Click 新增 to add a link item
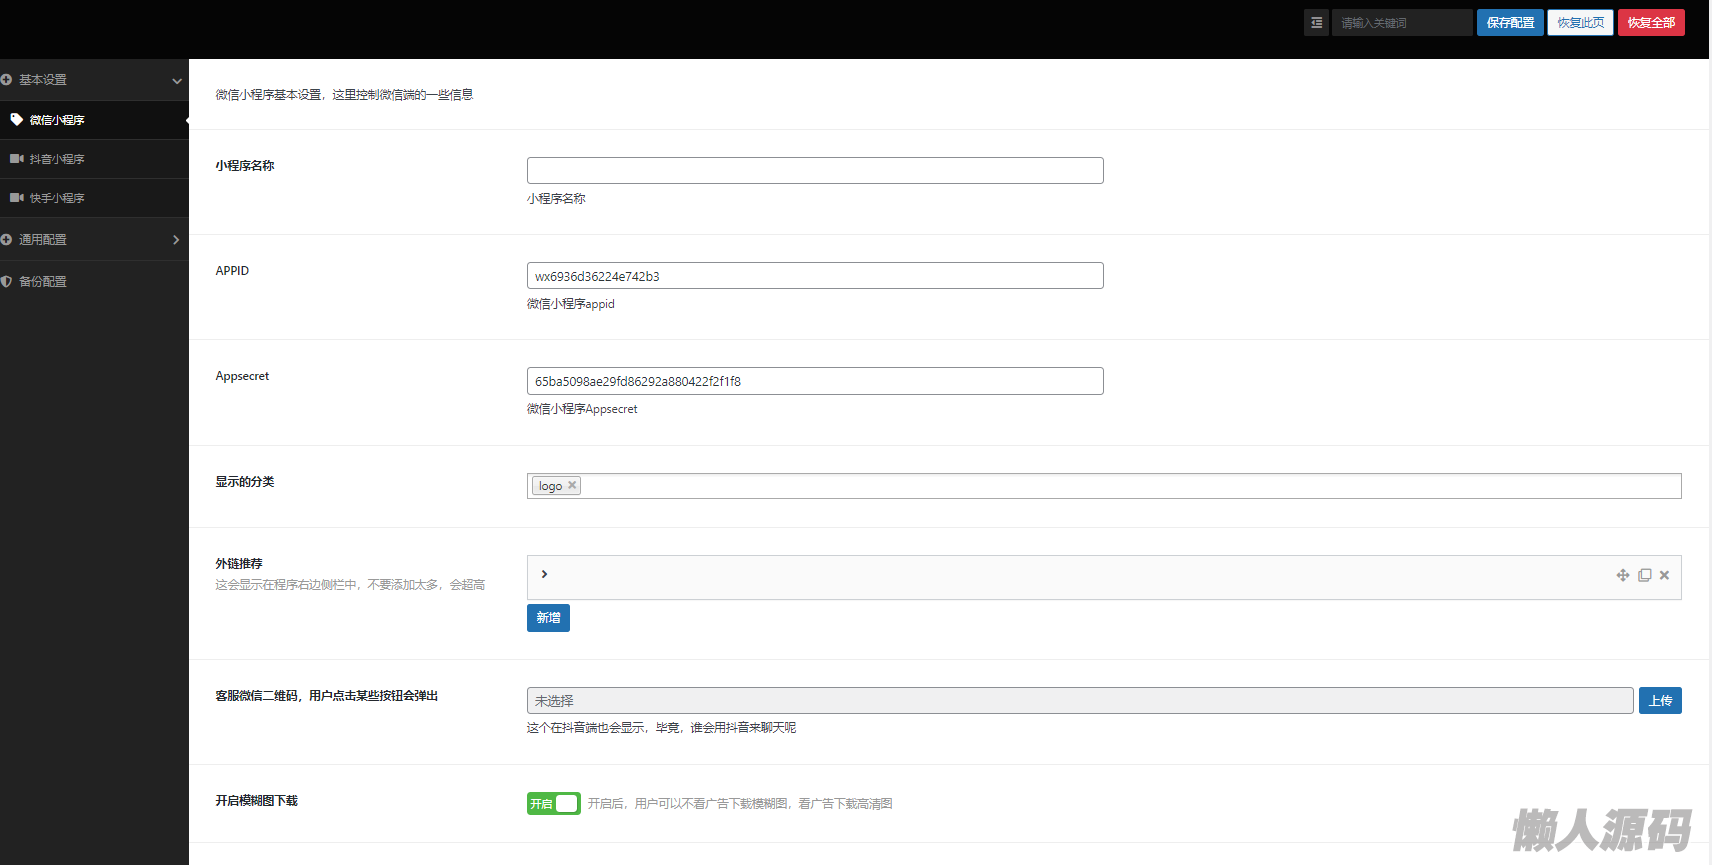1712x865 pixels. 548,618
